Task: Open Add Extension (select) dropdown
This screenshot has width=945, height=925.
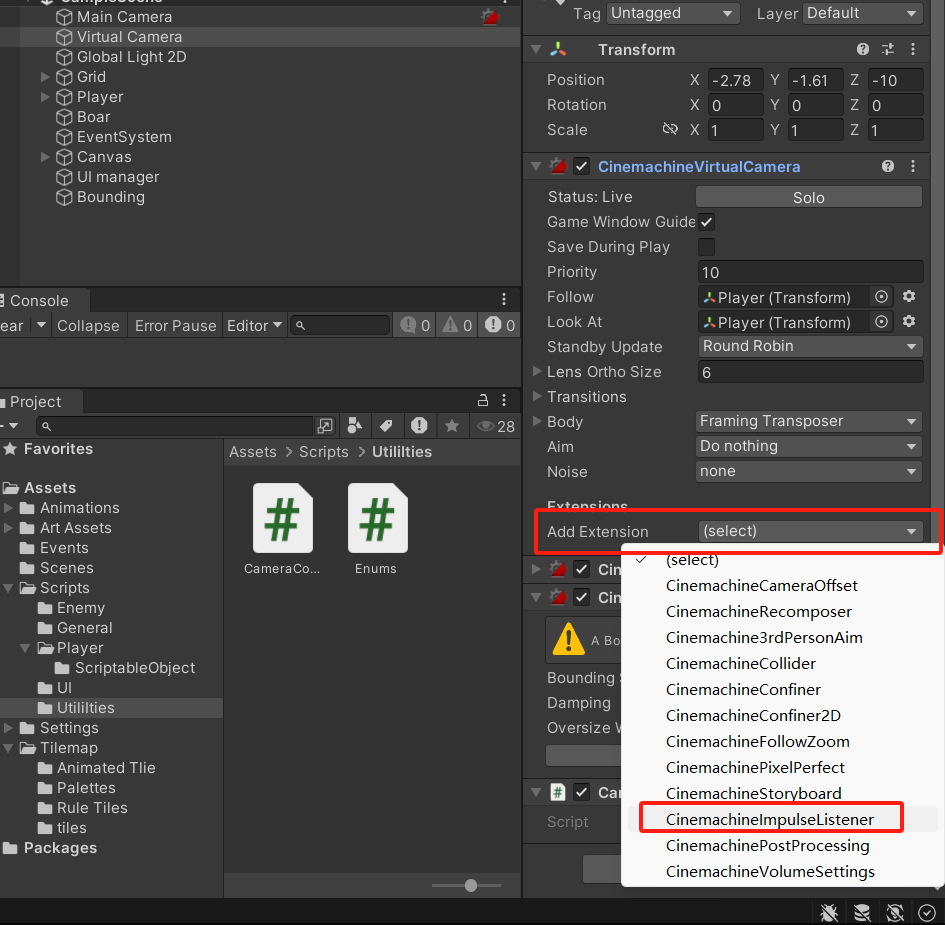Action: (811, 531)
